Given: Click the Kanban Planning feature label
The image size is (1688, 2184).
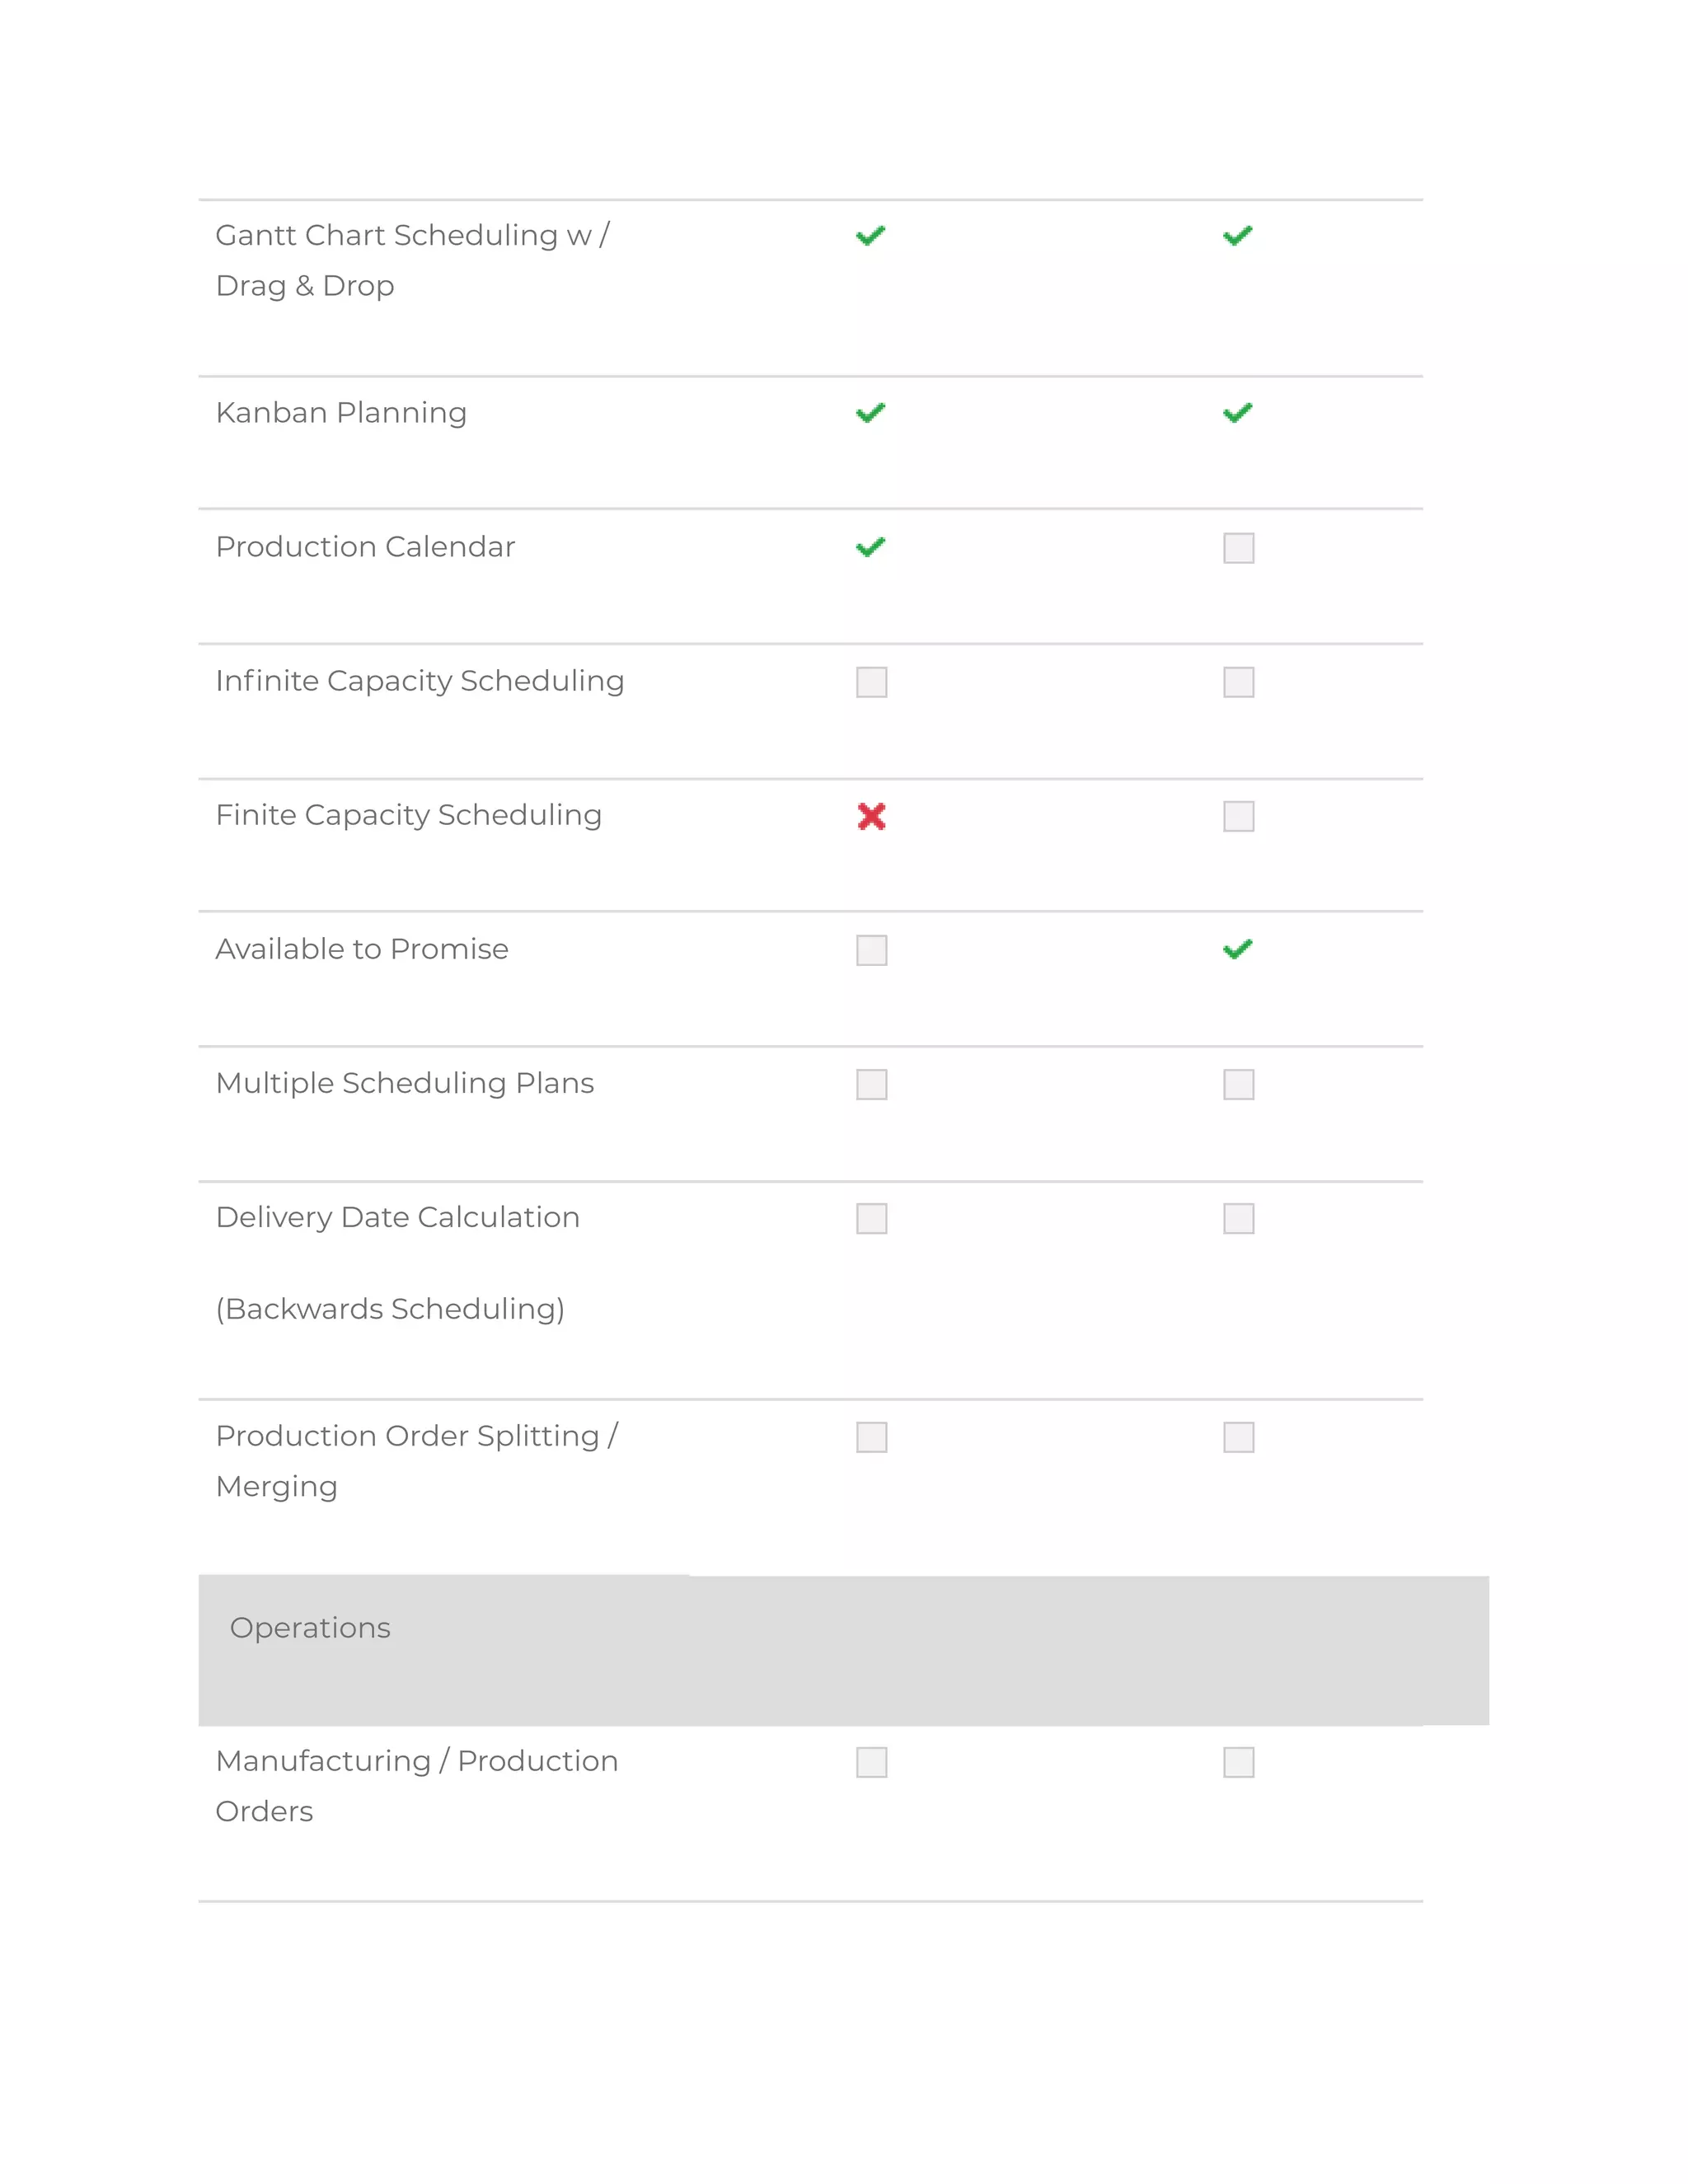Looking at the screenshot, I should coord(341,413).
